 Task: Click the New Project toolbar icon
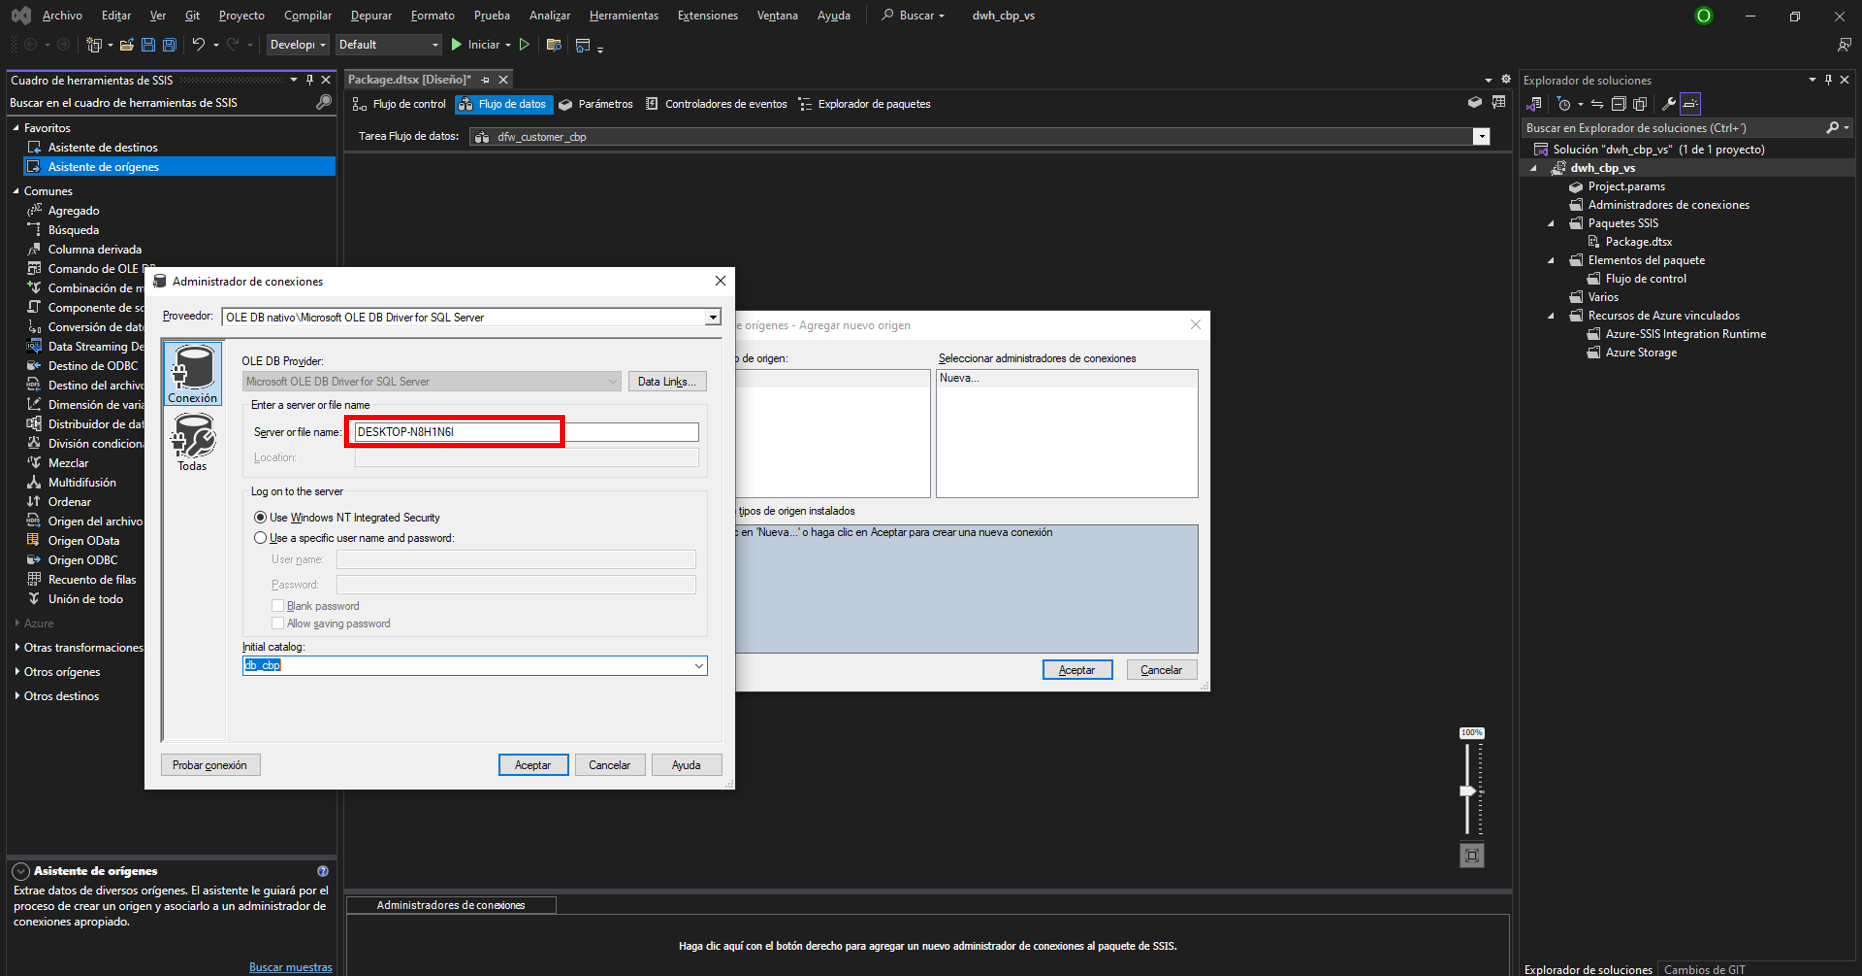tap(94, 45)
